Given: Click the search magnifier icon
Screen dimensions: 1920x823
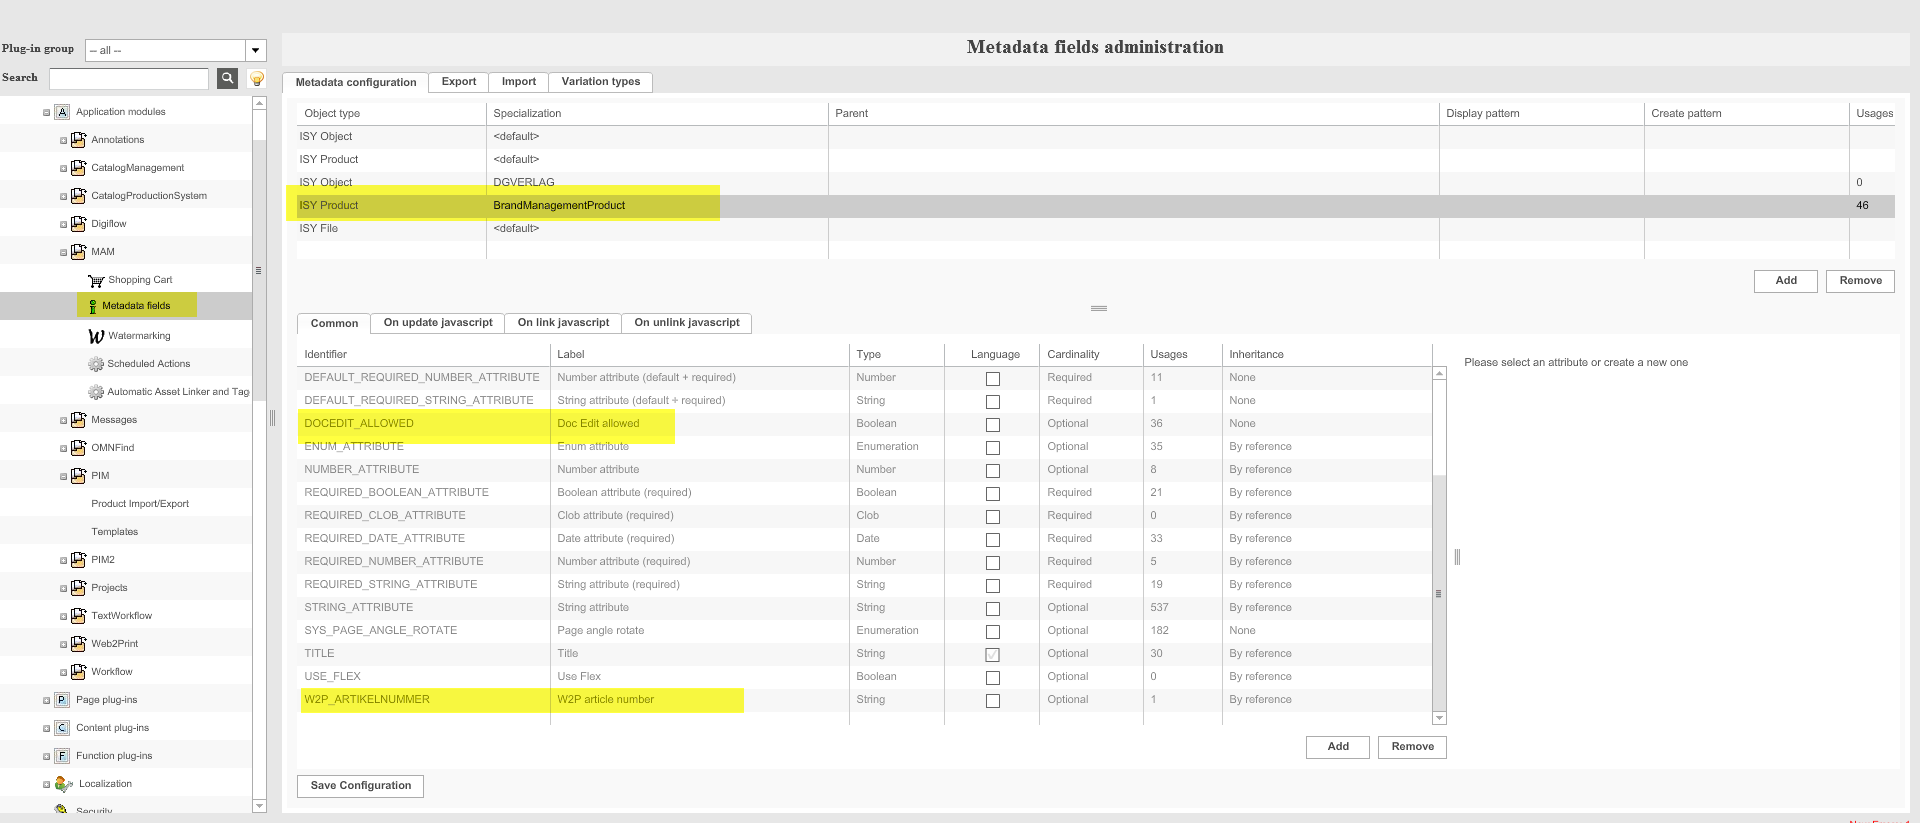Looking at the screenshot, I should 228,78.
